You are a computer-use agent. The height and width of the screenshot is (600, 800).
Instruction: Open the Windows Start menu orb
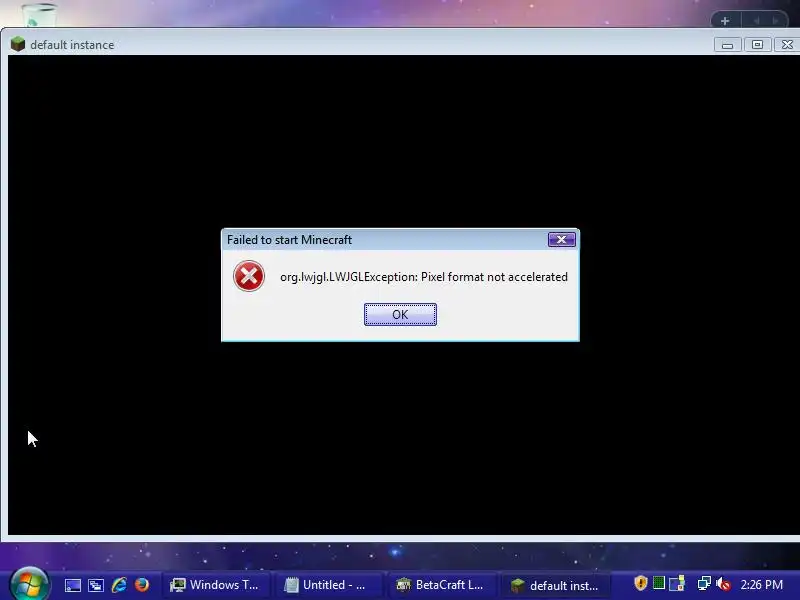30,584
